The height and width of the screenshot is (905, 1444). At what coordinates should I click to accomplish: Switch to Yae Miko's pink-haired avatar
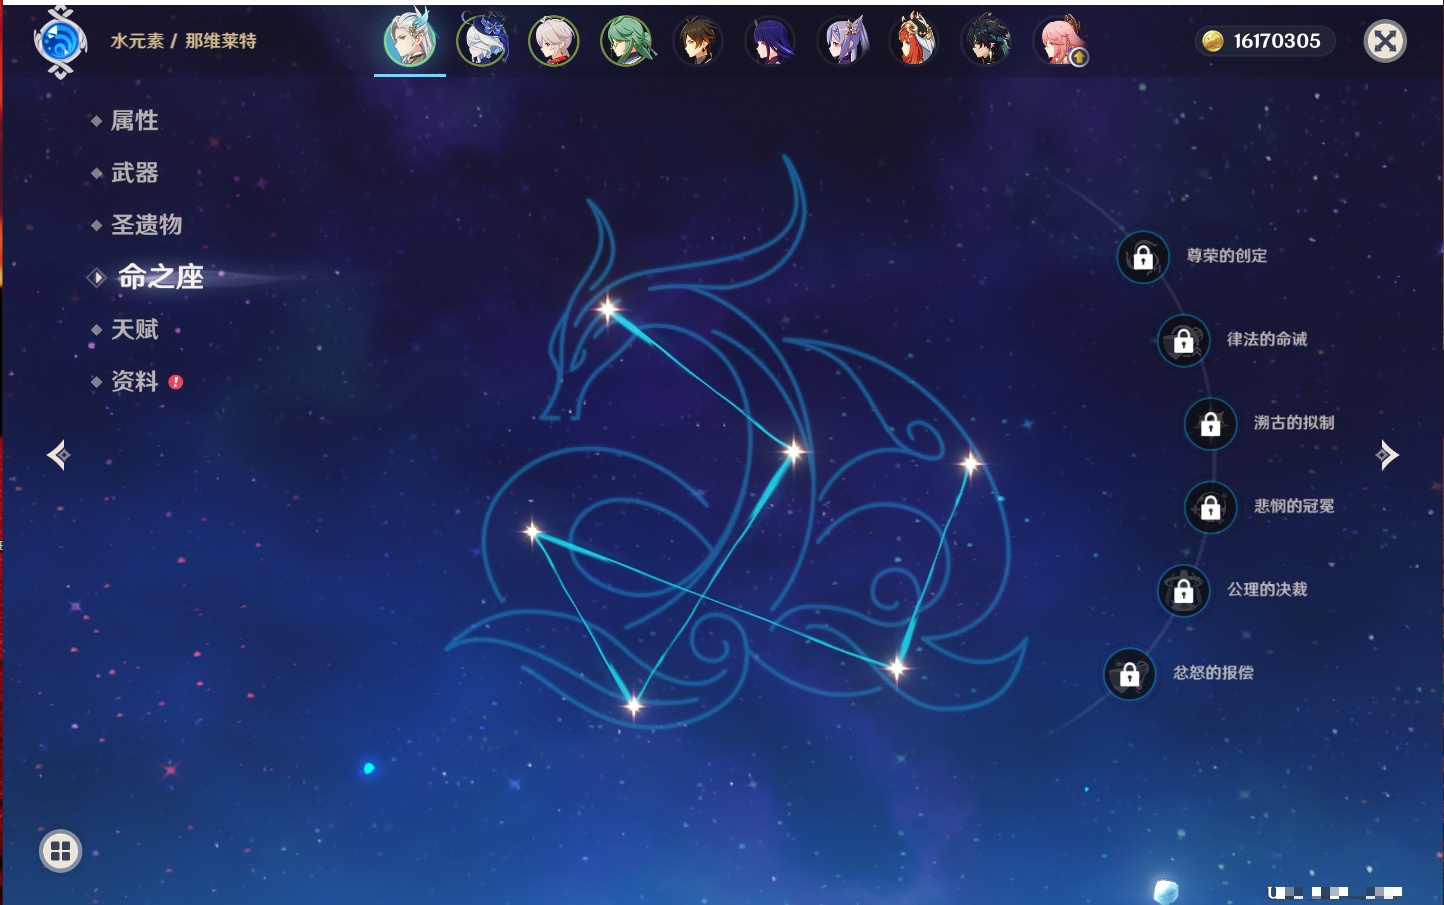click(1058, 41)
